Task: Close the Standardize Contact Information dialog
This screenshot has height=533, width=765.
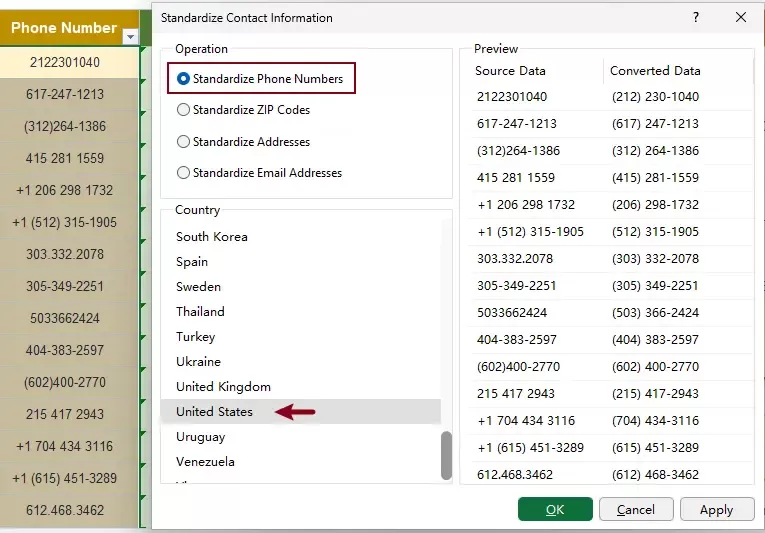Action: point(741,17)
